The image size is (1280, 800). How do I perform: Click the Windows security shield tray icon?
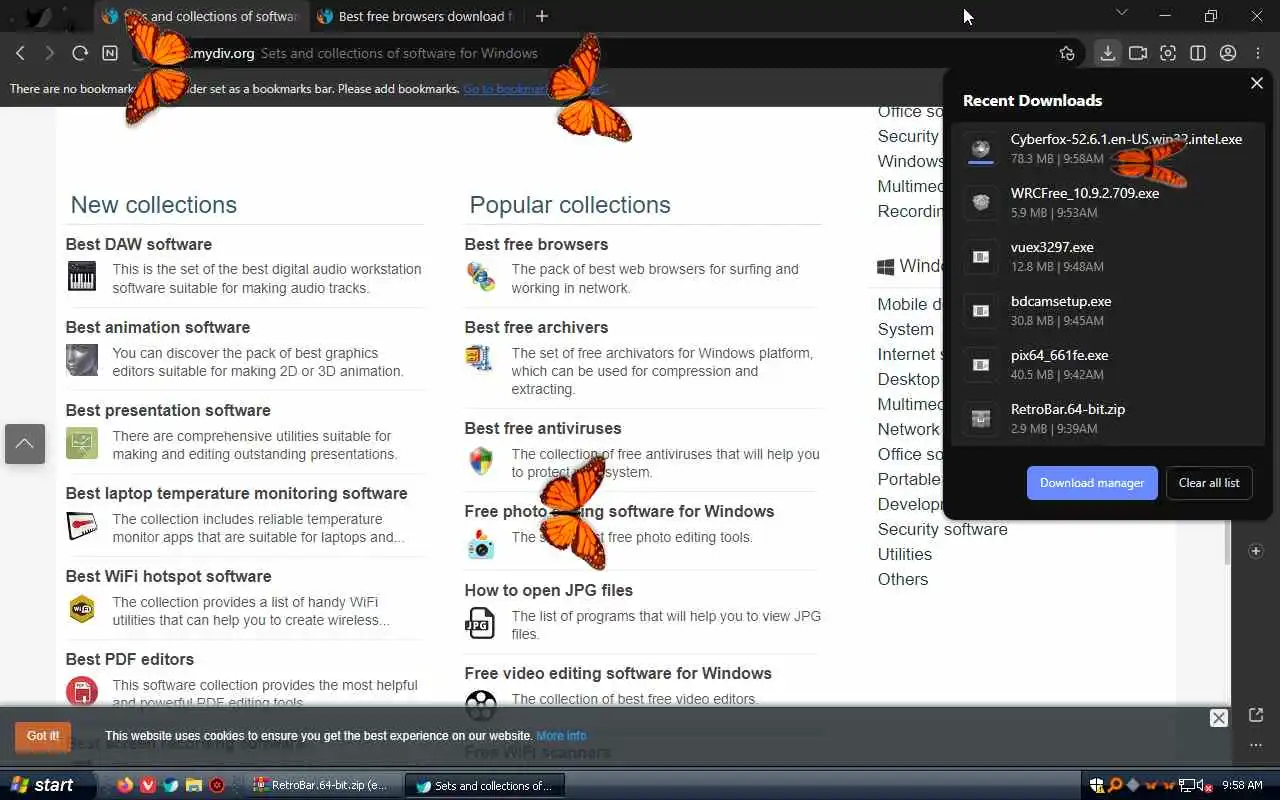(1097, 785)
